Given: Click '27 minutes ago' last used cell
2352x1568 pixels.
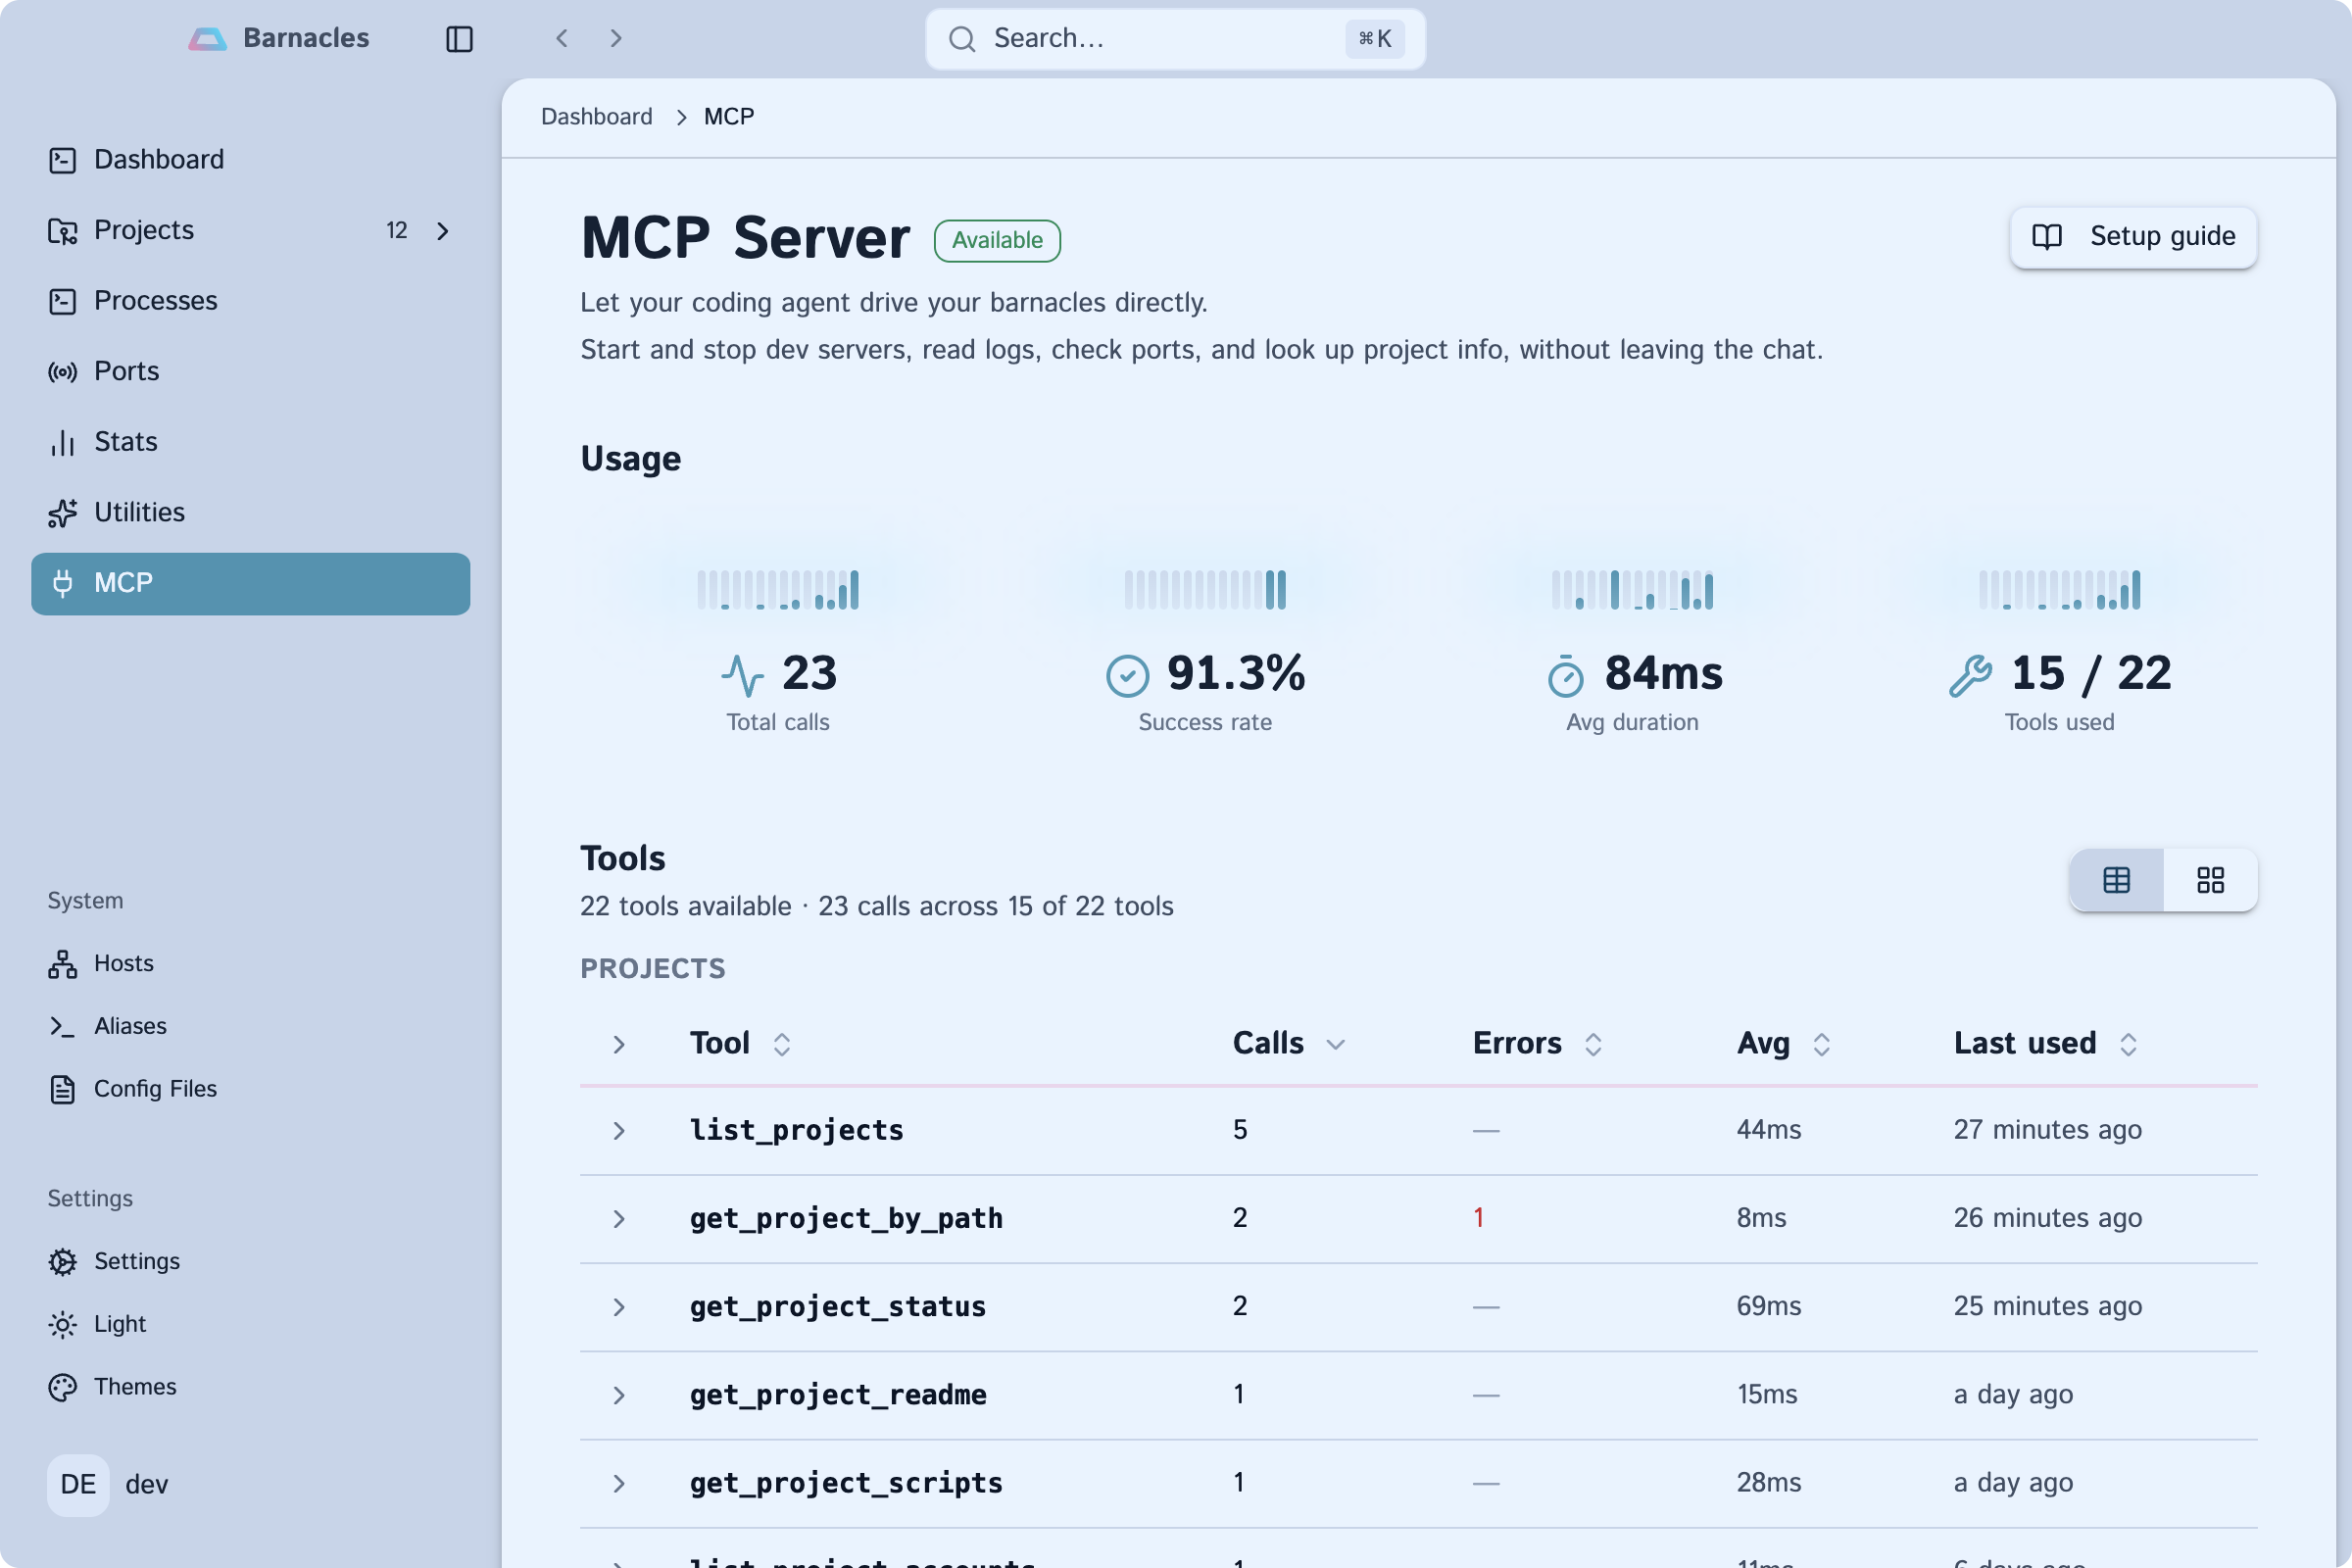Looking at the screenshot, I should pyautogui.click(x=2047, y=1130).
